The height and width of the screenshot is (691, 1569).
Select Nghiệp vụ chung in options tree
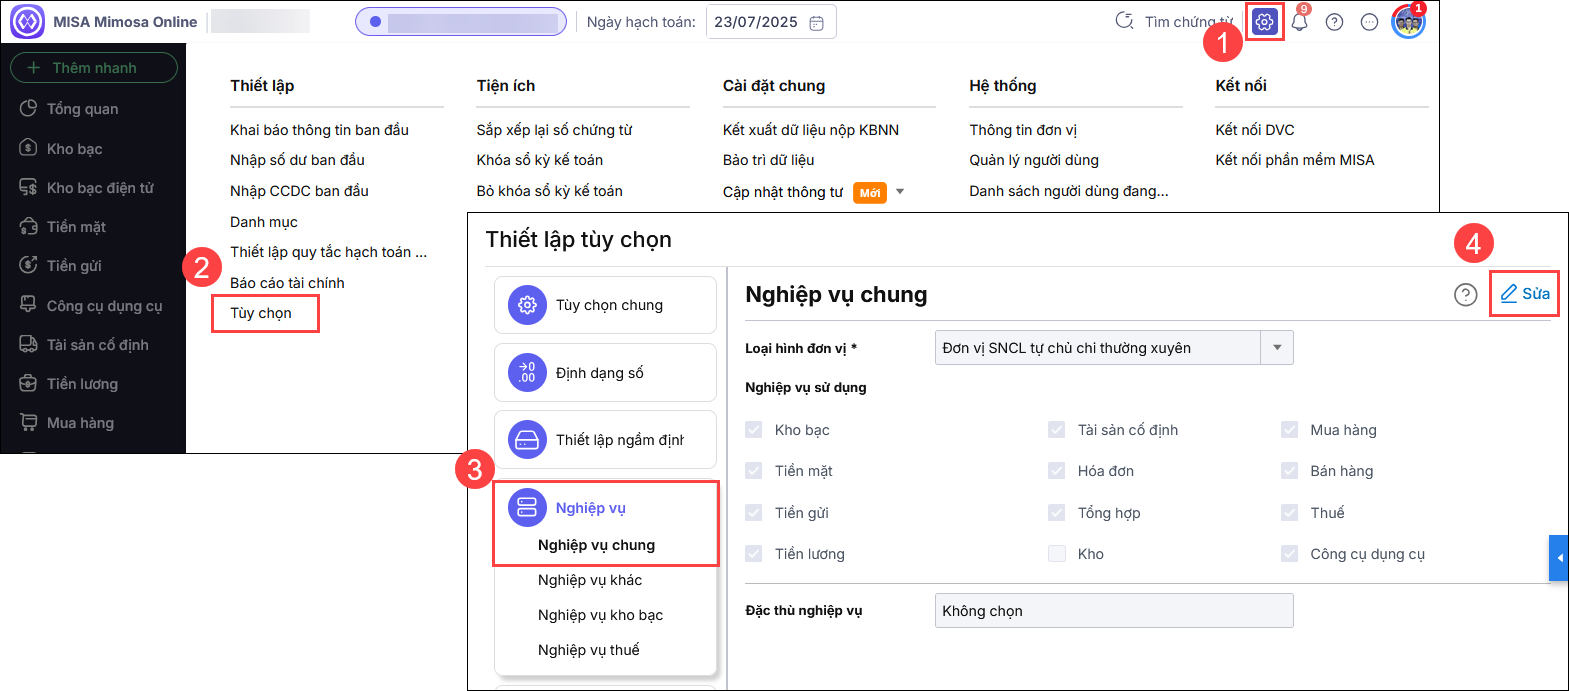pyautogui.click(x=596, y=545)
